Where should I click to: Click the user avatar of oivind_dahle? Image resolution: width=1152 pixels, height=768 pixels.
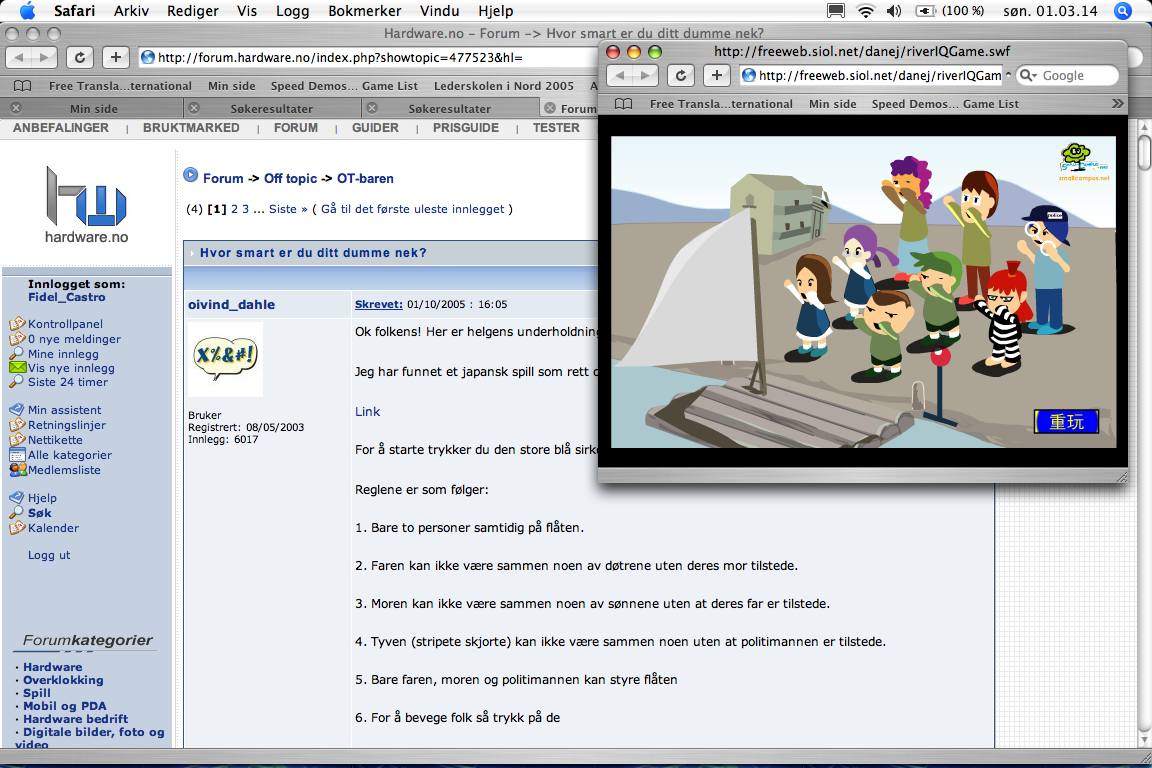click(x=226, y=359)
